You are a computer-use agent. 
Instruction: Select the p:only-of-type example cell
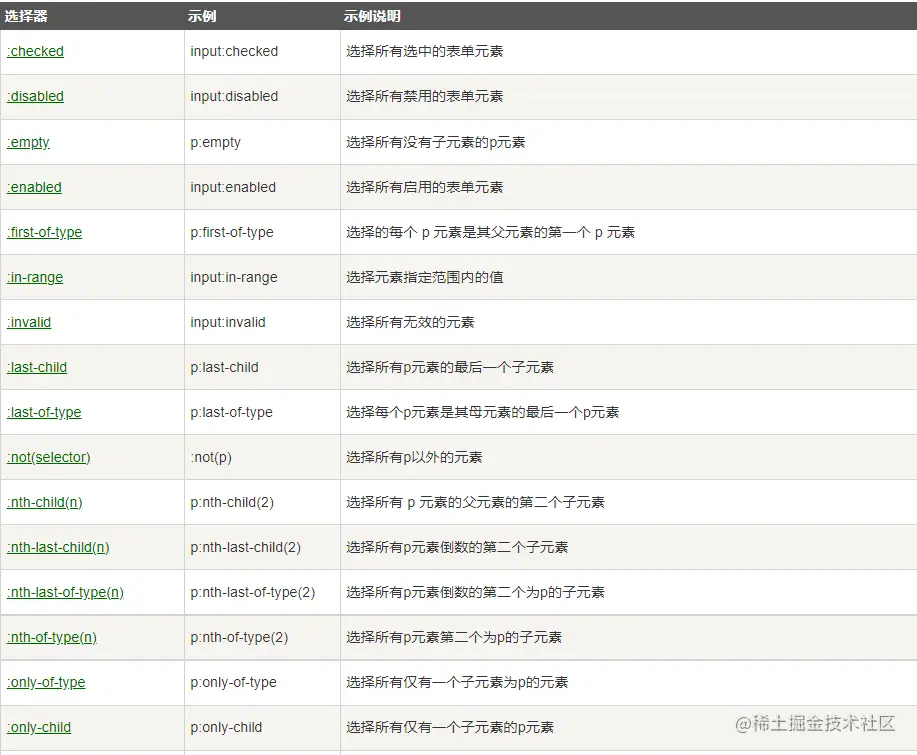pos(263,682)
